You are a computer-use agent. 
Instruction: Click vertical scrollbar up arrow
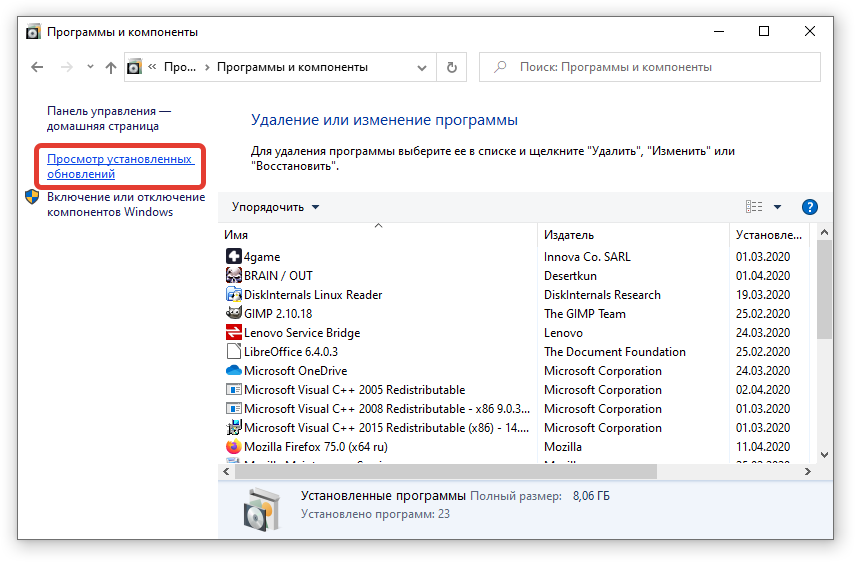(x=824, y=233)
